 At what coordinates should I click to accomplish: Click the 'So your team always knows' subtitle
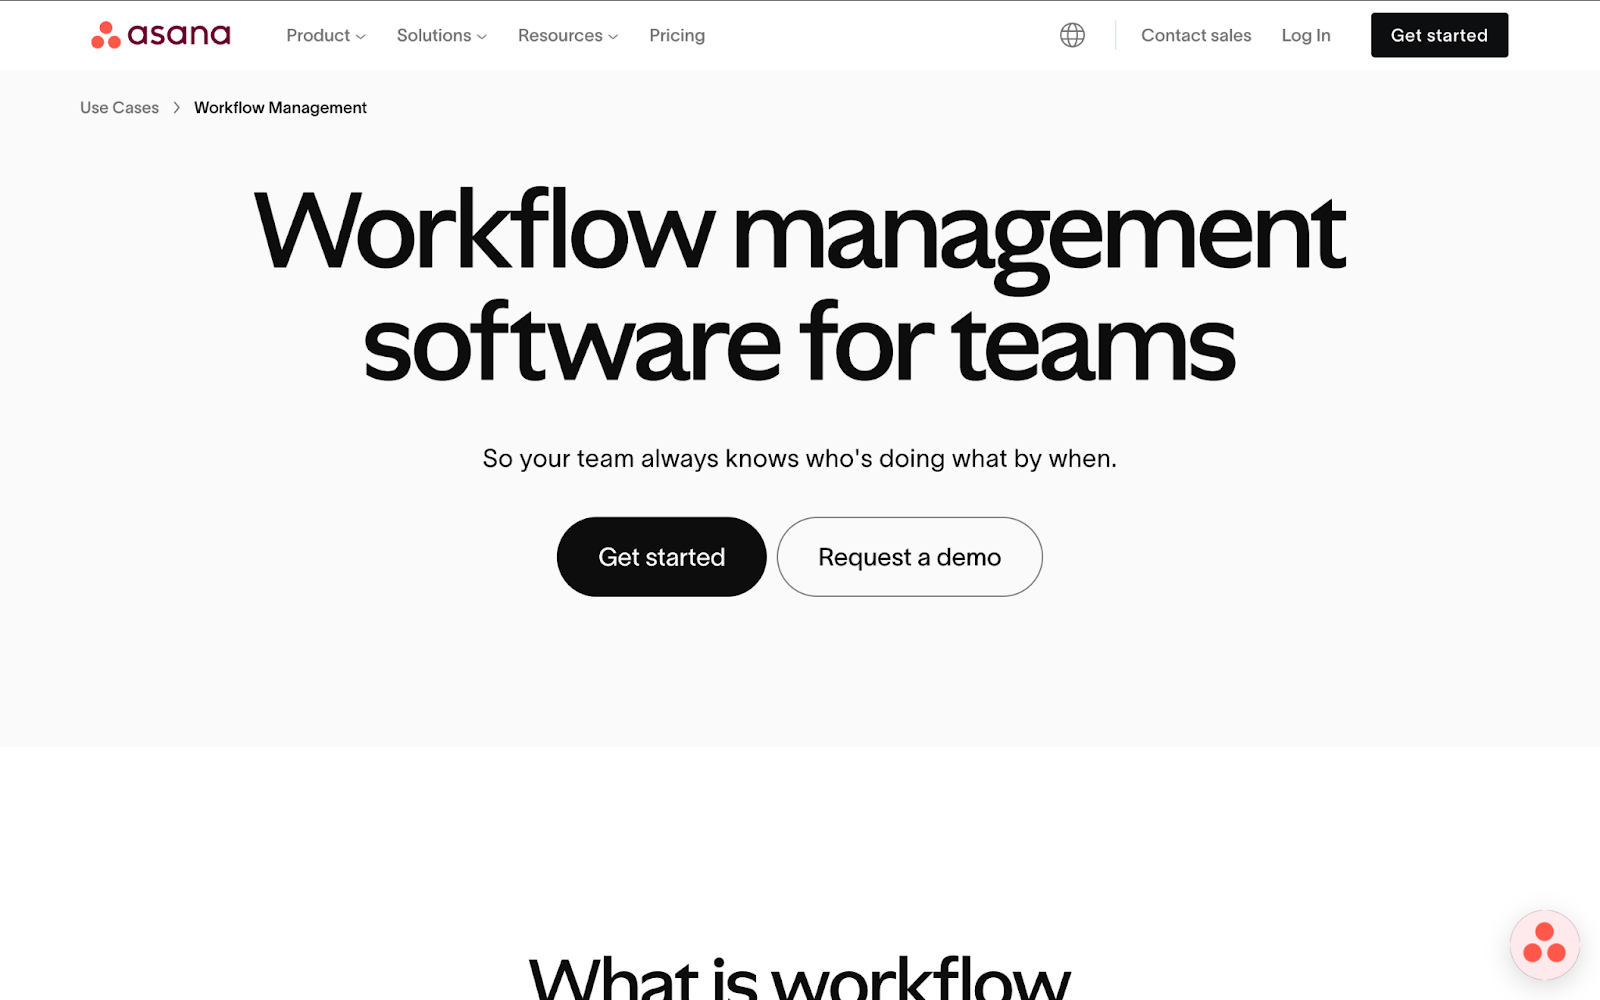(800, 458)
